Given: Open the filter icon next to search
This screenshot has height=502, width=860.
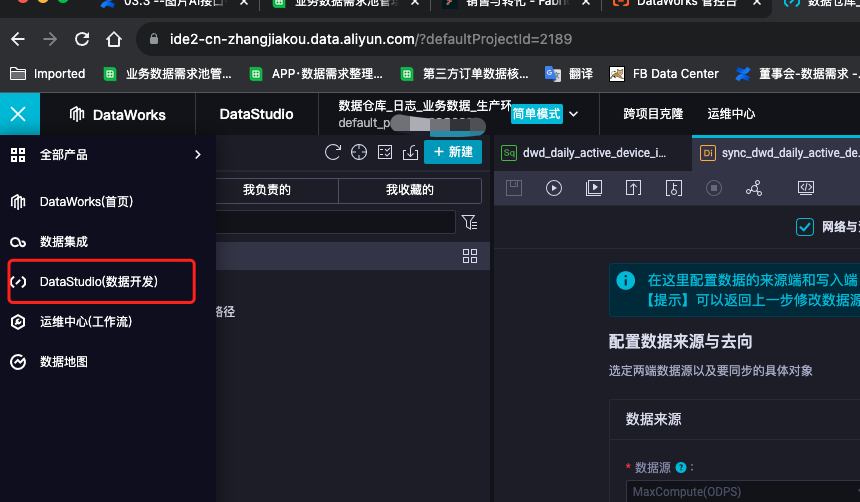Looking at the screenshot, I should (x=469, y=222).
